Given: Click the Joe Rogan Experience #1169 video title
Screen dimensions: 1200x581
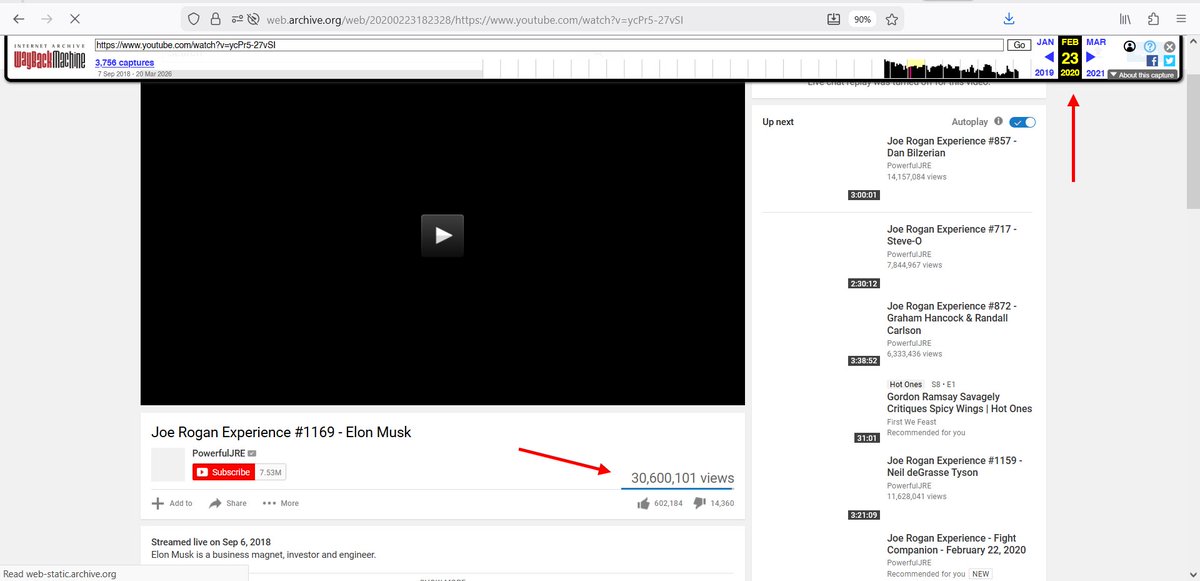Looking at the screenshot, I should point(281,432).
